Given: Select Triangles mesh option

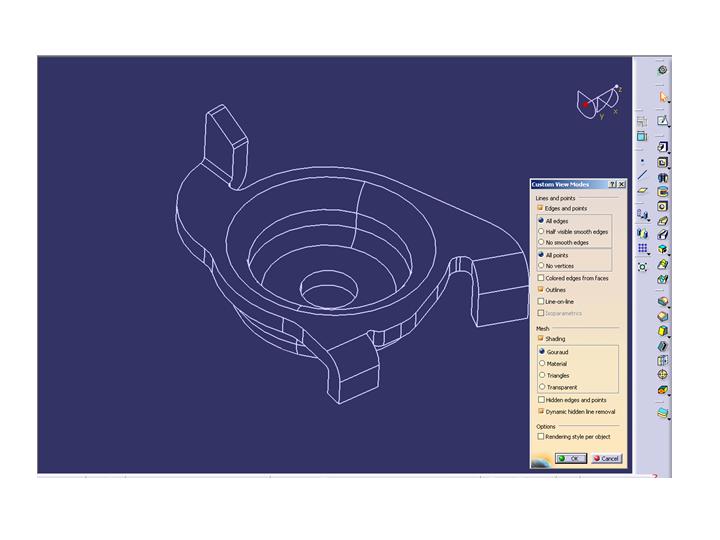Looking at the screenshot, I should click(x=542, y=375).
